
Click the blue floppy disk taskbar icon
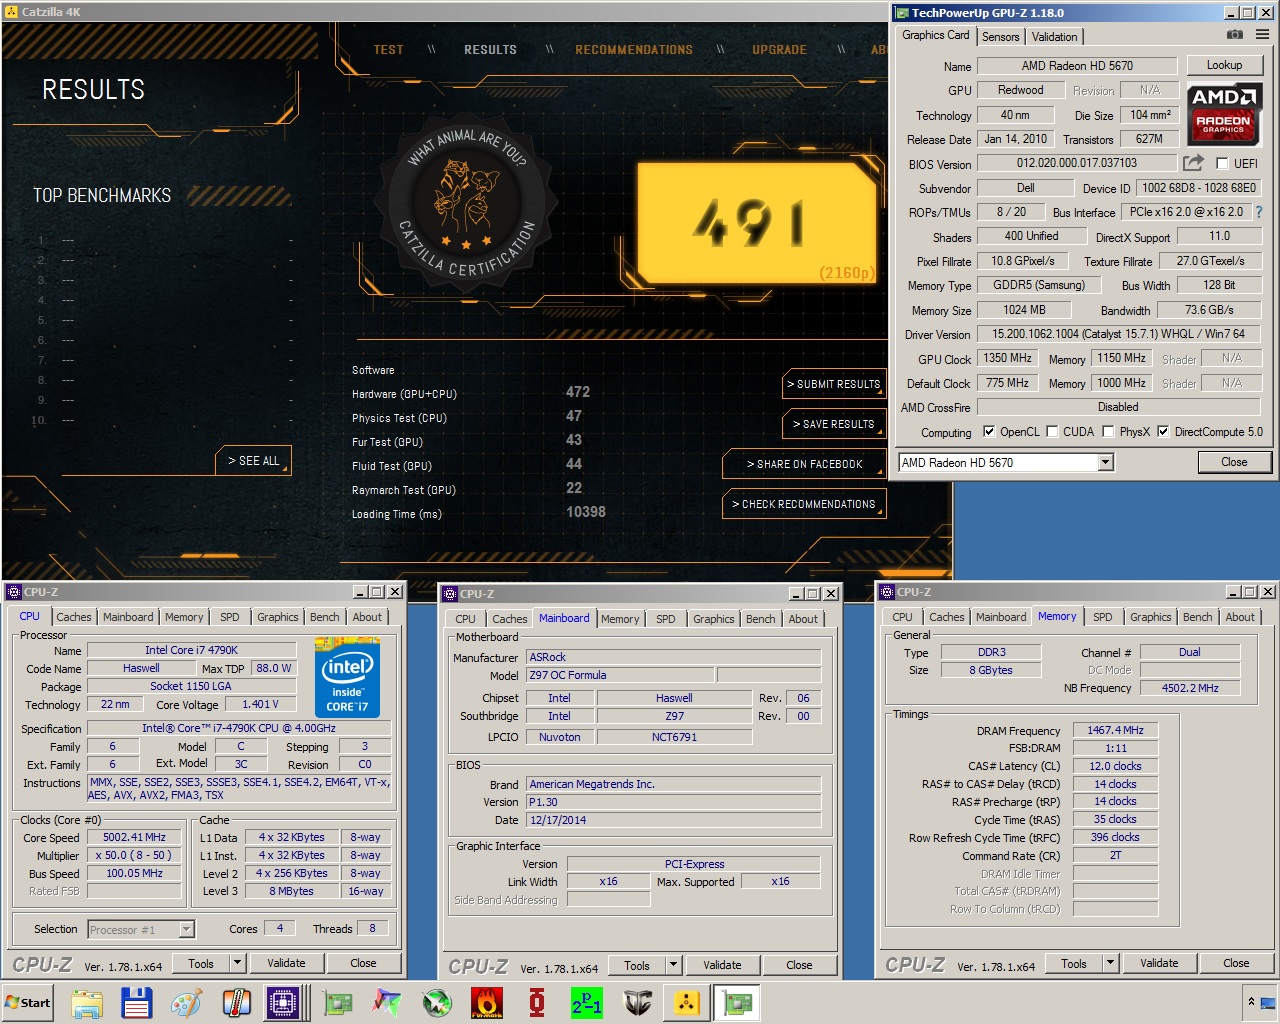pos(136,1003)
